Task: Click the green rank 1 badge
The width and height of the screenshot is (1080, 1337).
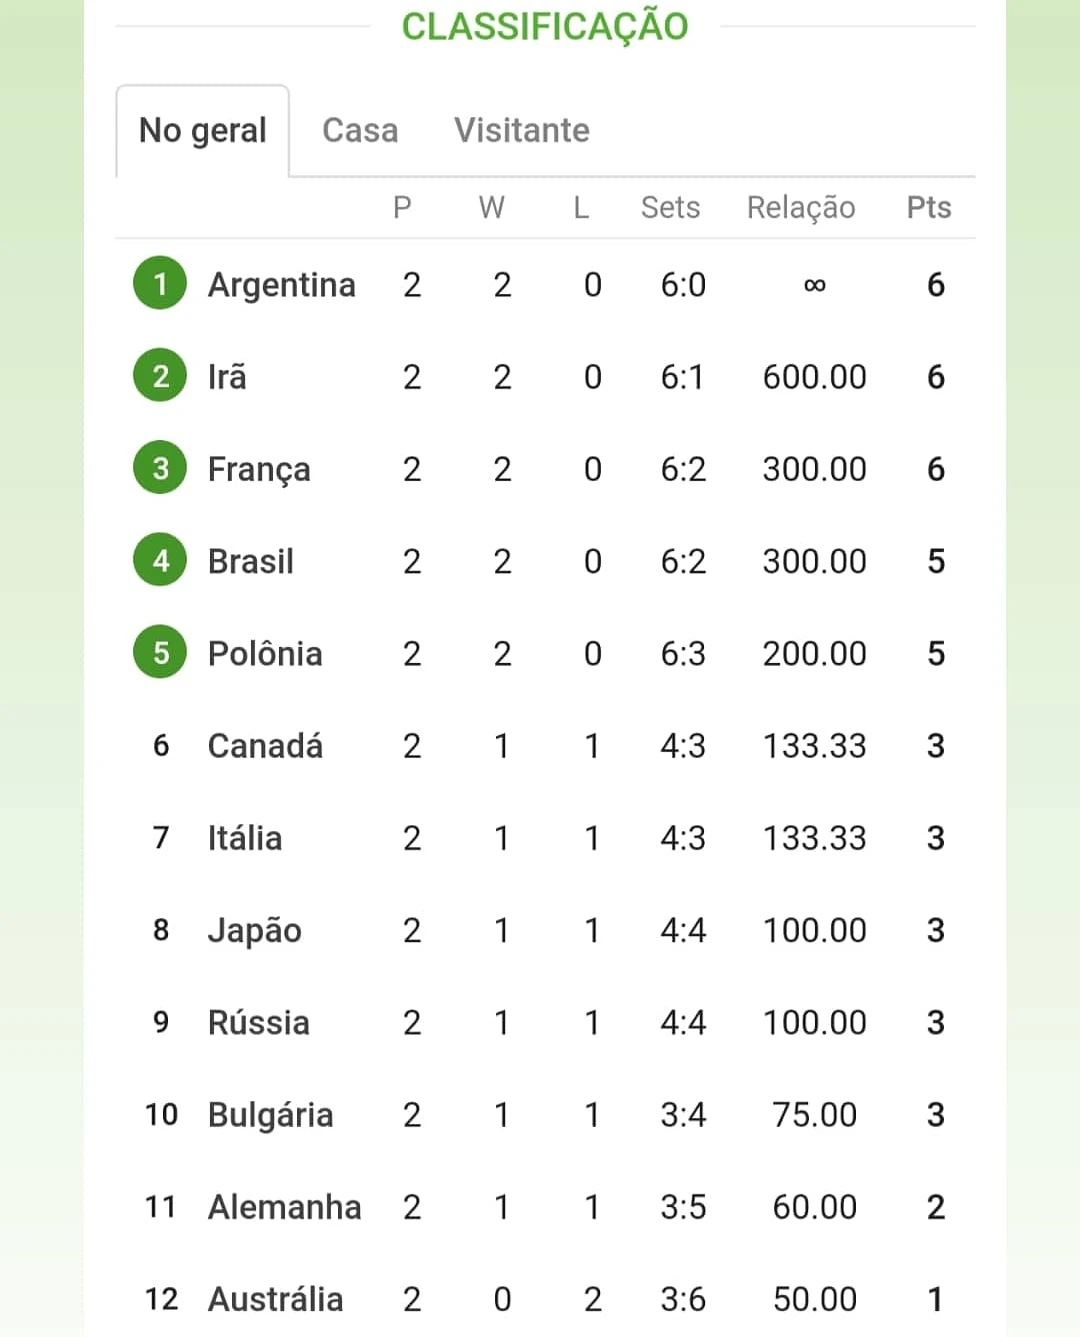Action: [160, 283]
